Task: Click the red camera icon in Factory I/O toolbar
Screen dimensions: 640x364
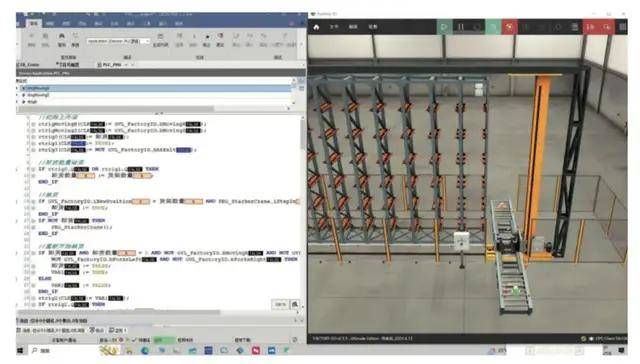Action: (x=607, y=27)
